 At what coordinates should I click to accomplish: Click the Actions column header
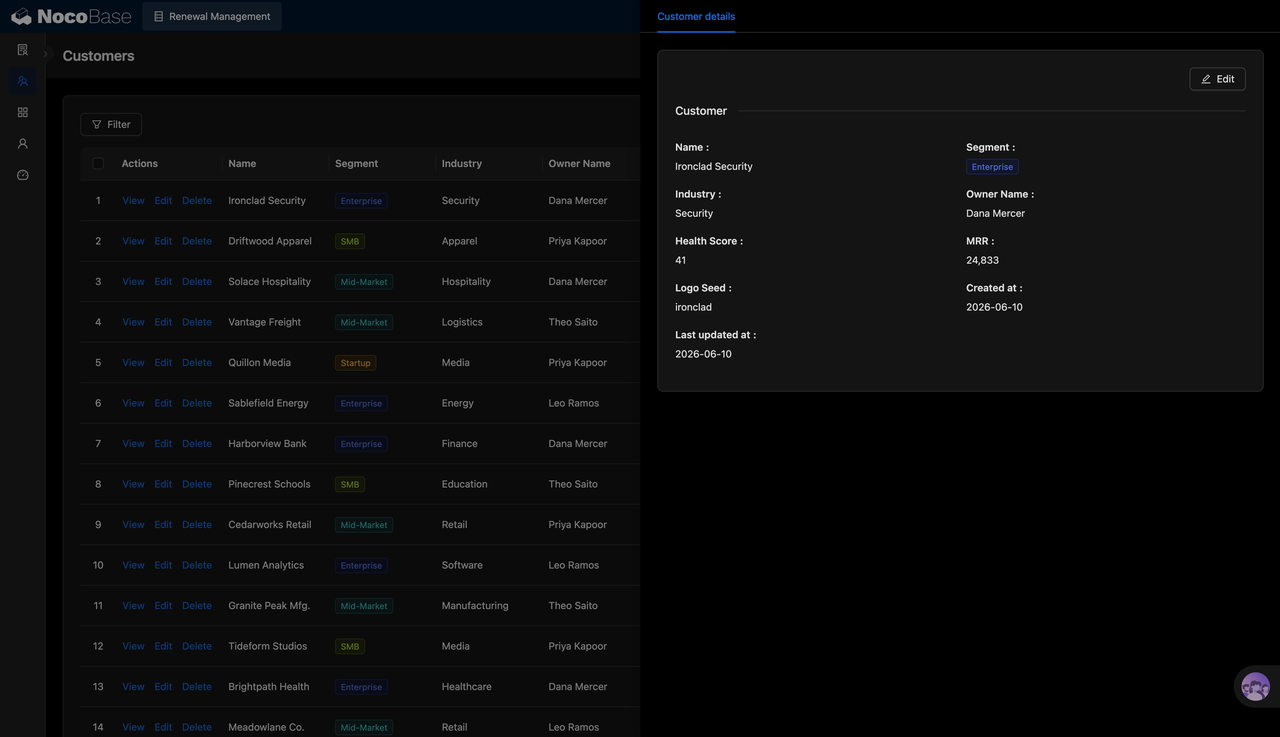coord(140,163)
